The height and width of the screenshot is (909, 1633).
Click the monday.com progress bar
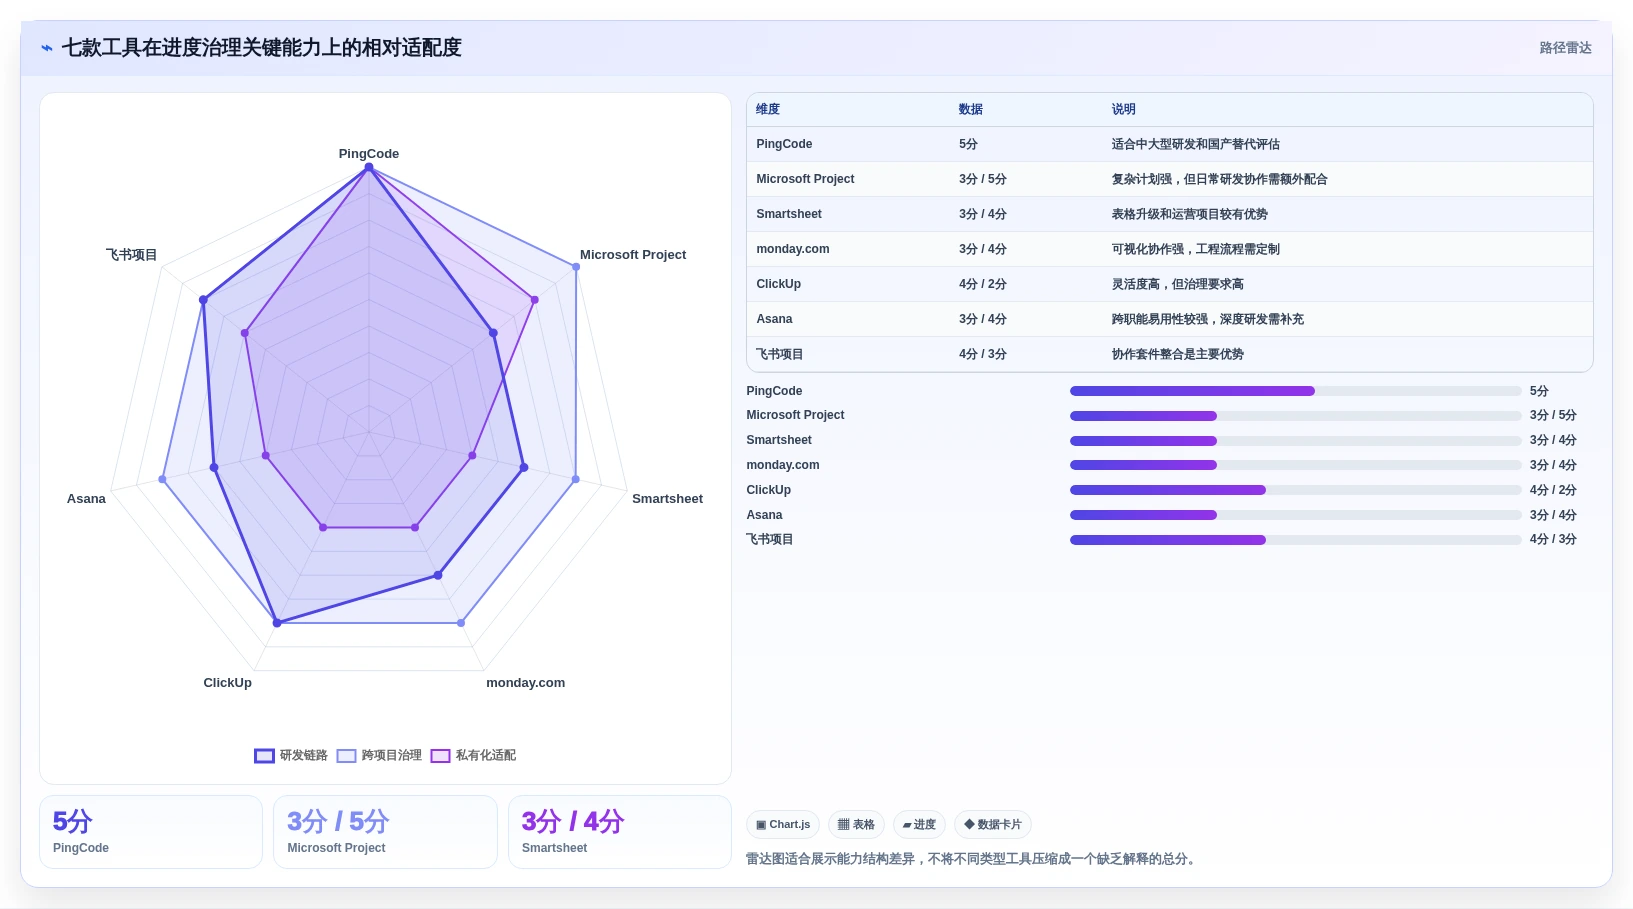1295,465
